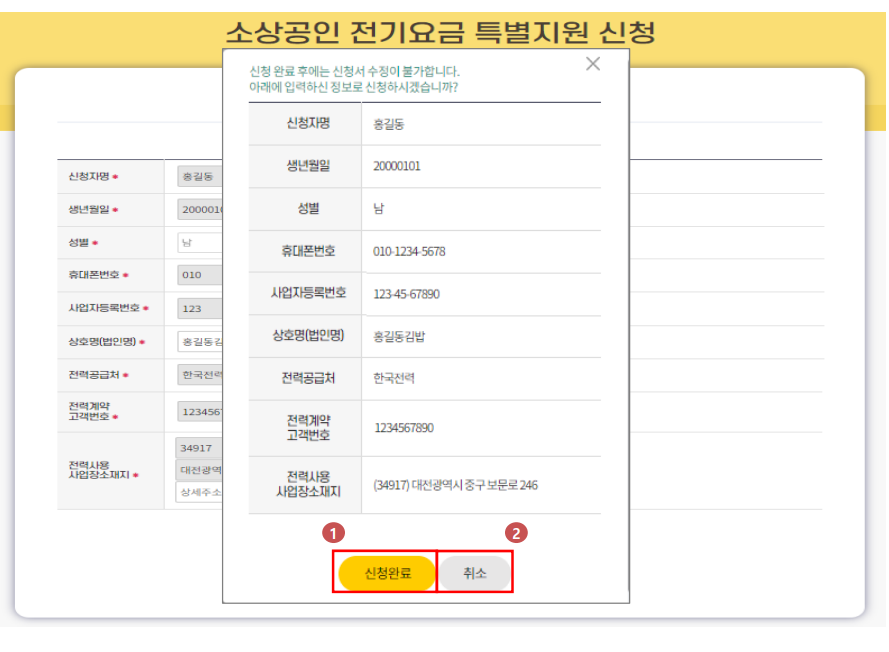Click the 취소 cancel button
This screenshot has height=652, width=889.
(x=475, y=571)
